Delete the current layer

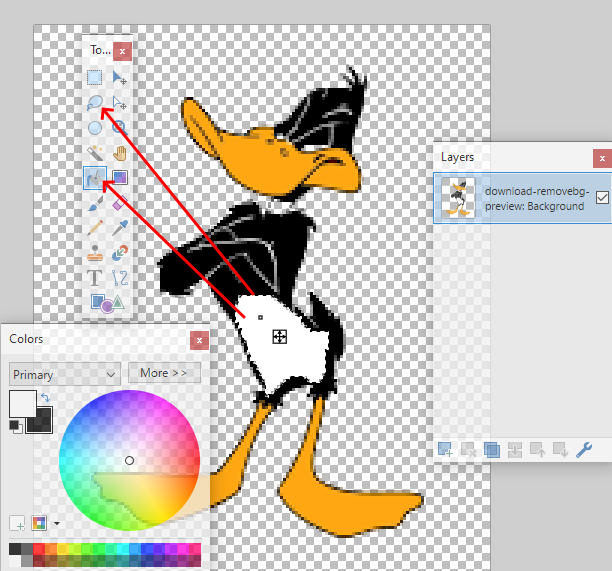pyautogui.click(x=468, y=450)
